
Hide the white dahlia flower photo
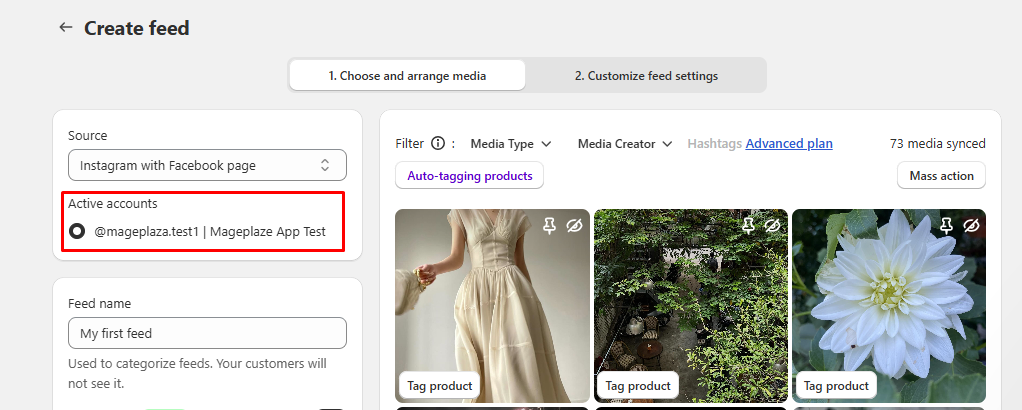970,227
